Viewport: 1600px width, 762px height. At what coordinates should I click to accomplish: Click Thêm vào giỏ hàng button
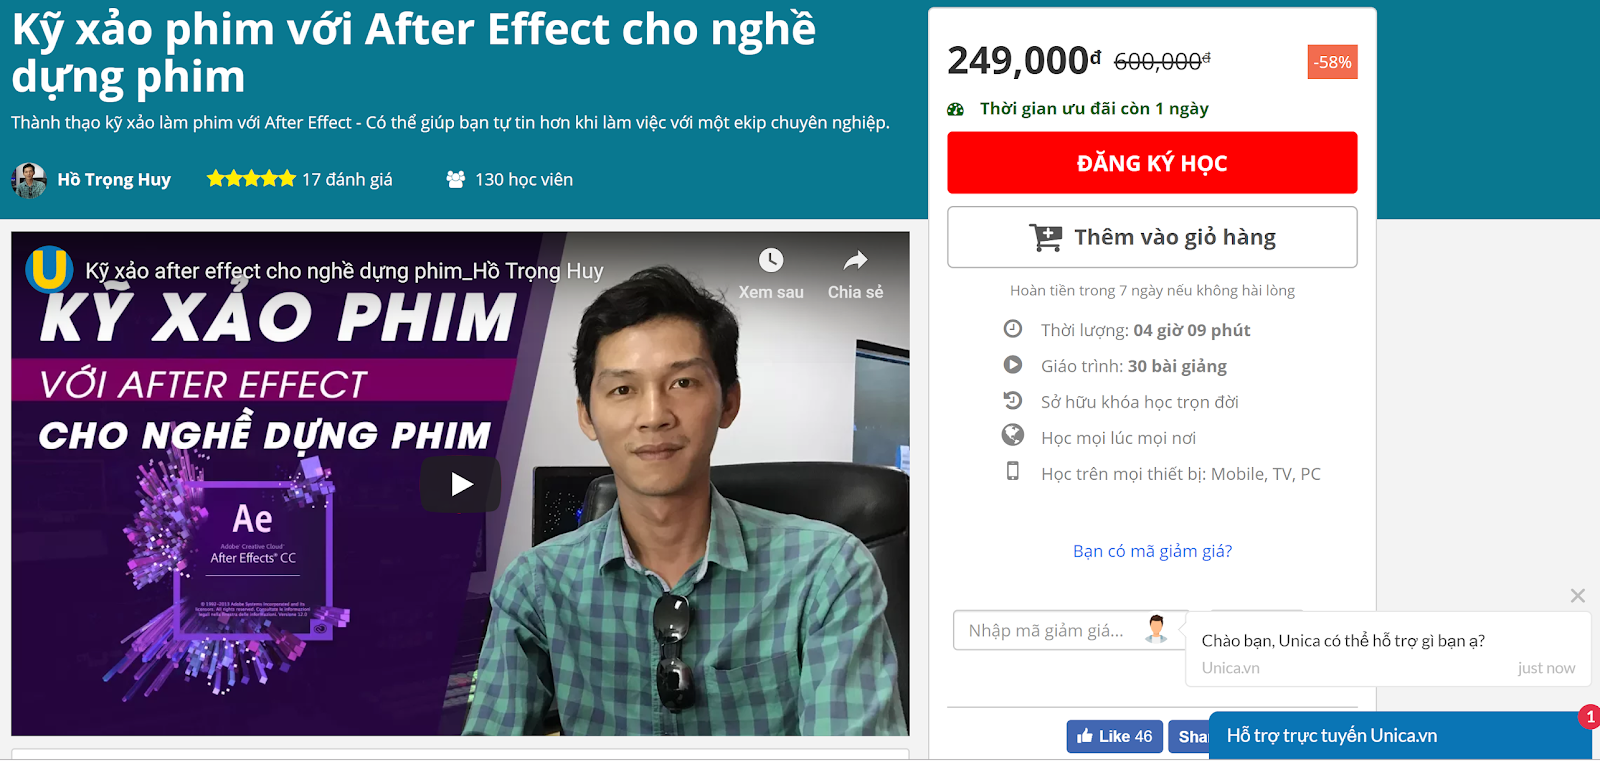[x=1152, y=237]
